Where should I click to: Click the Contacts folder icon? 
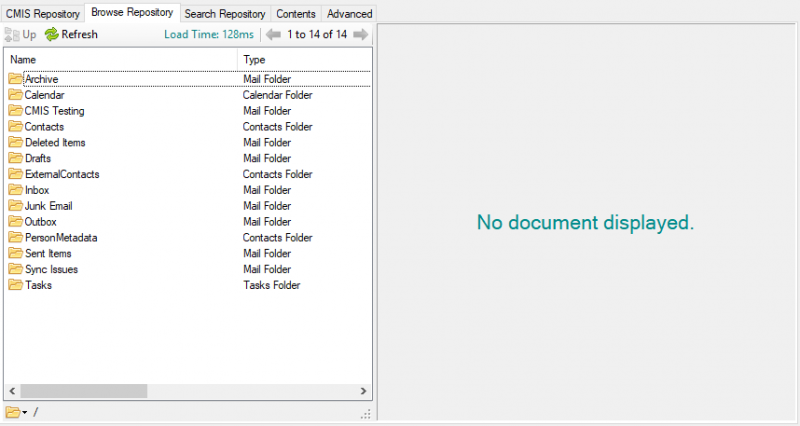pos(15,127)
